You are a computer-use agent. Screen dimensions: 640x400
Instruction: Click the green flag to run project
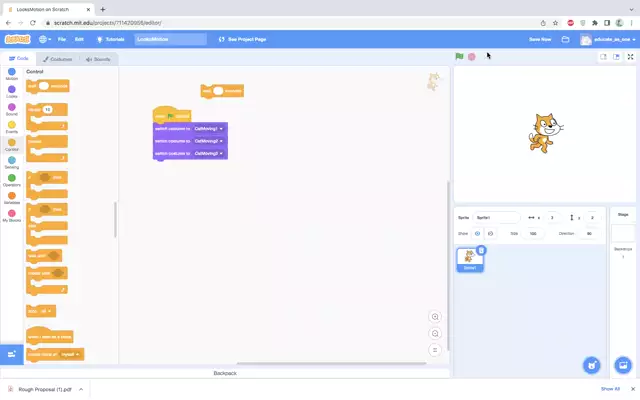[x=460, y=56]
